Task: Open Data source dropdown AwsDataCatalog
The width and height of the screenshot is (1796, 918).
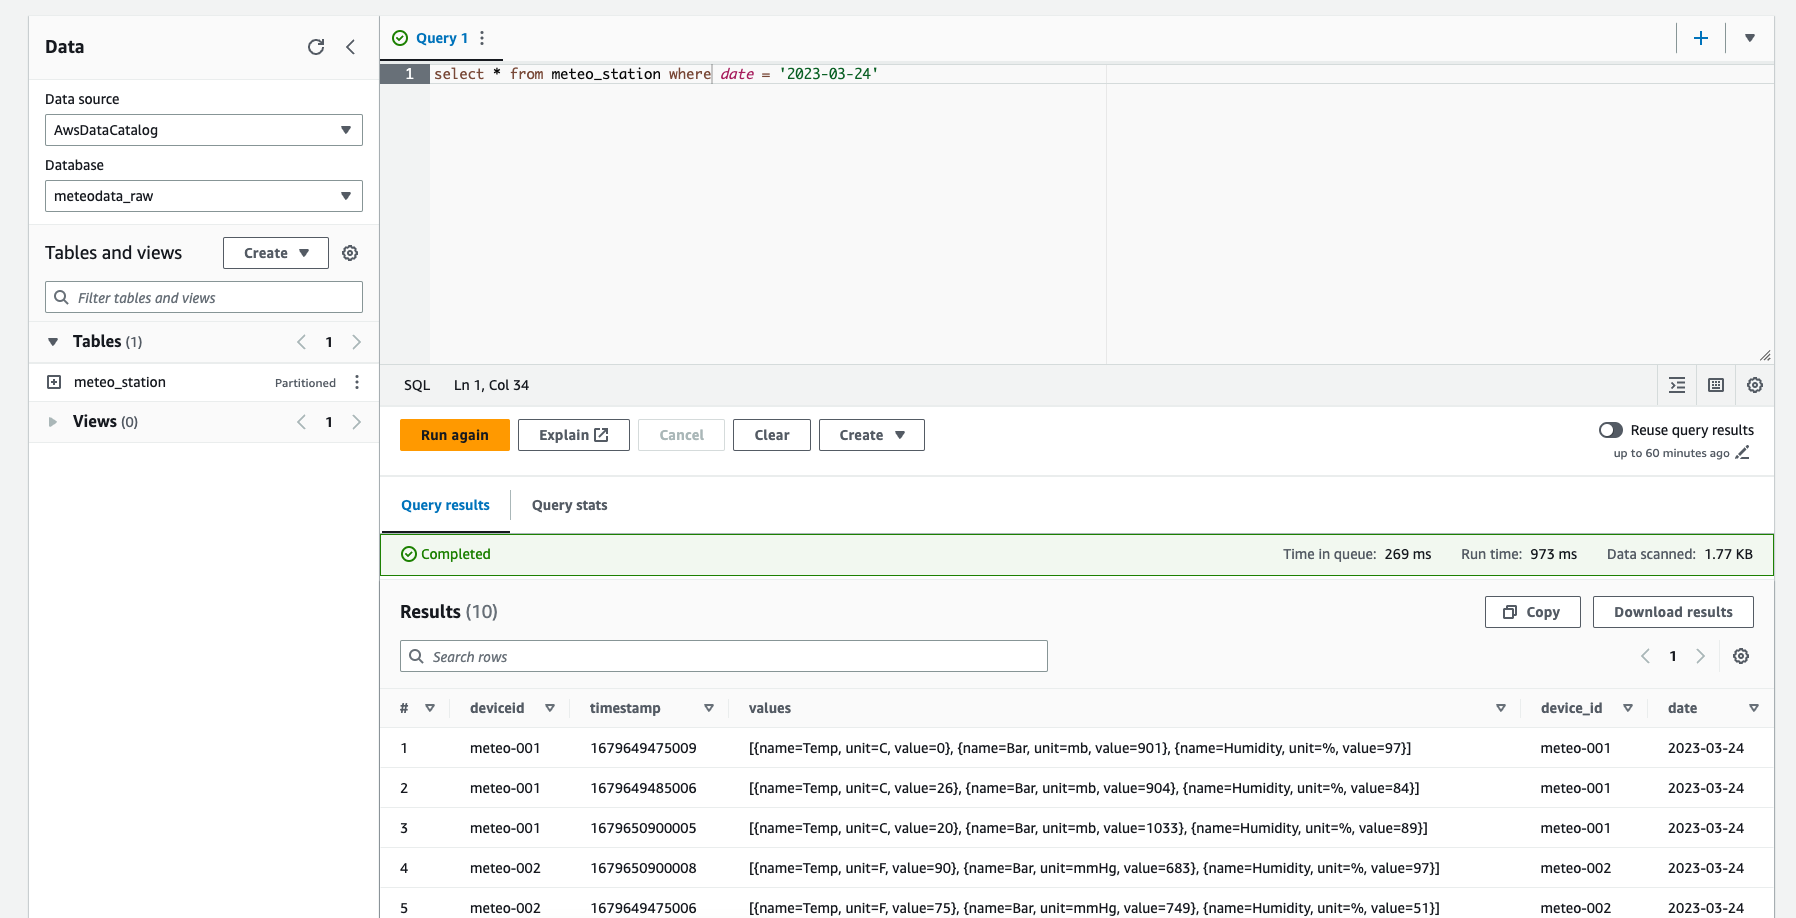Action: coord(204,130)
